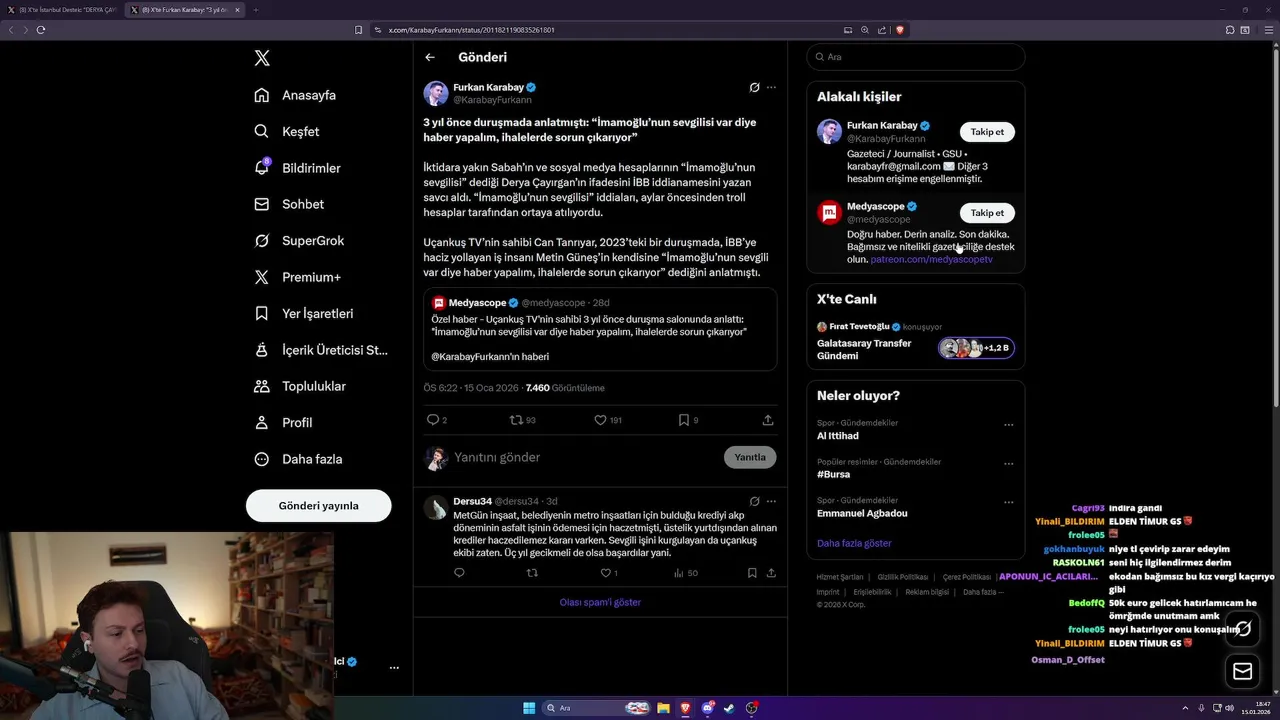Follow Medyascope with Takip et
The height and width of the screenshot is (720, 1280).
pos(987,213)
